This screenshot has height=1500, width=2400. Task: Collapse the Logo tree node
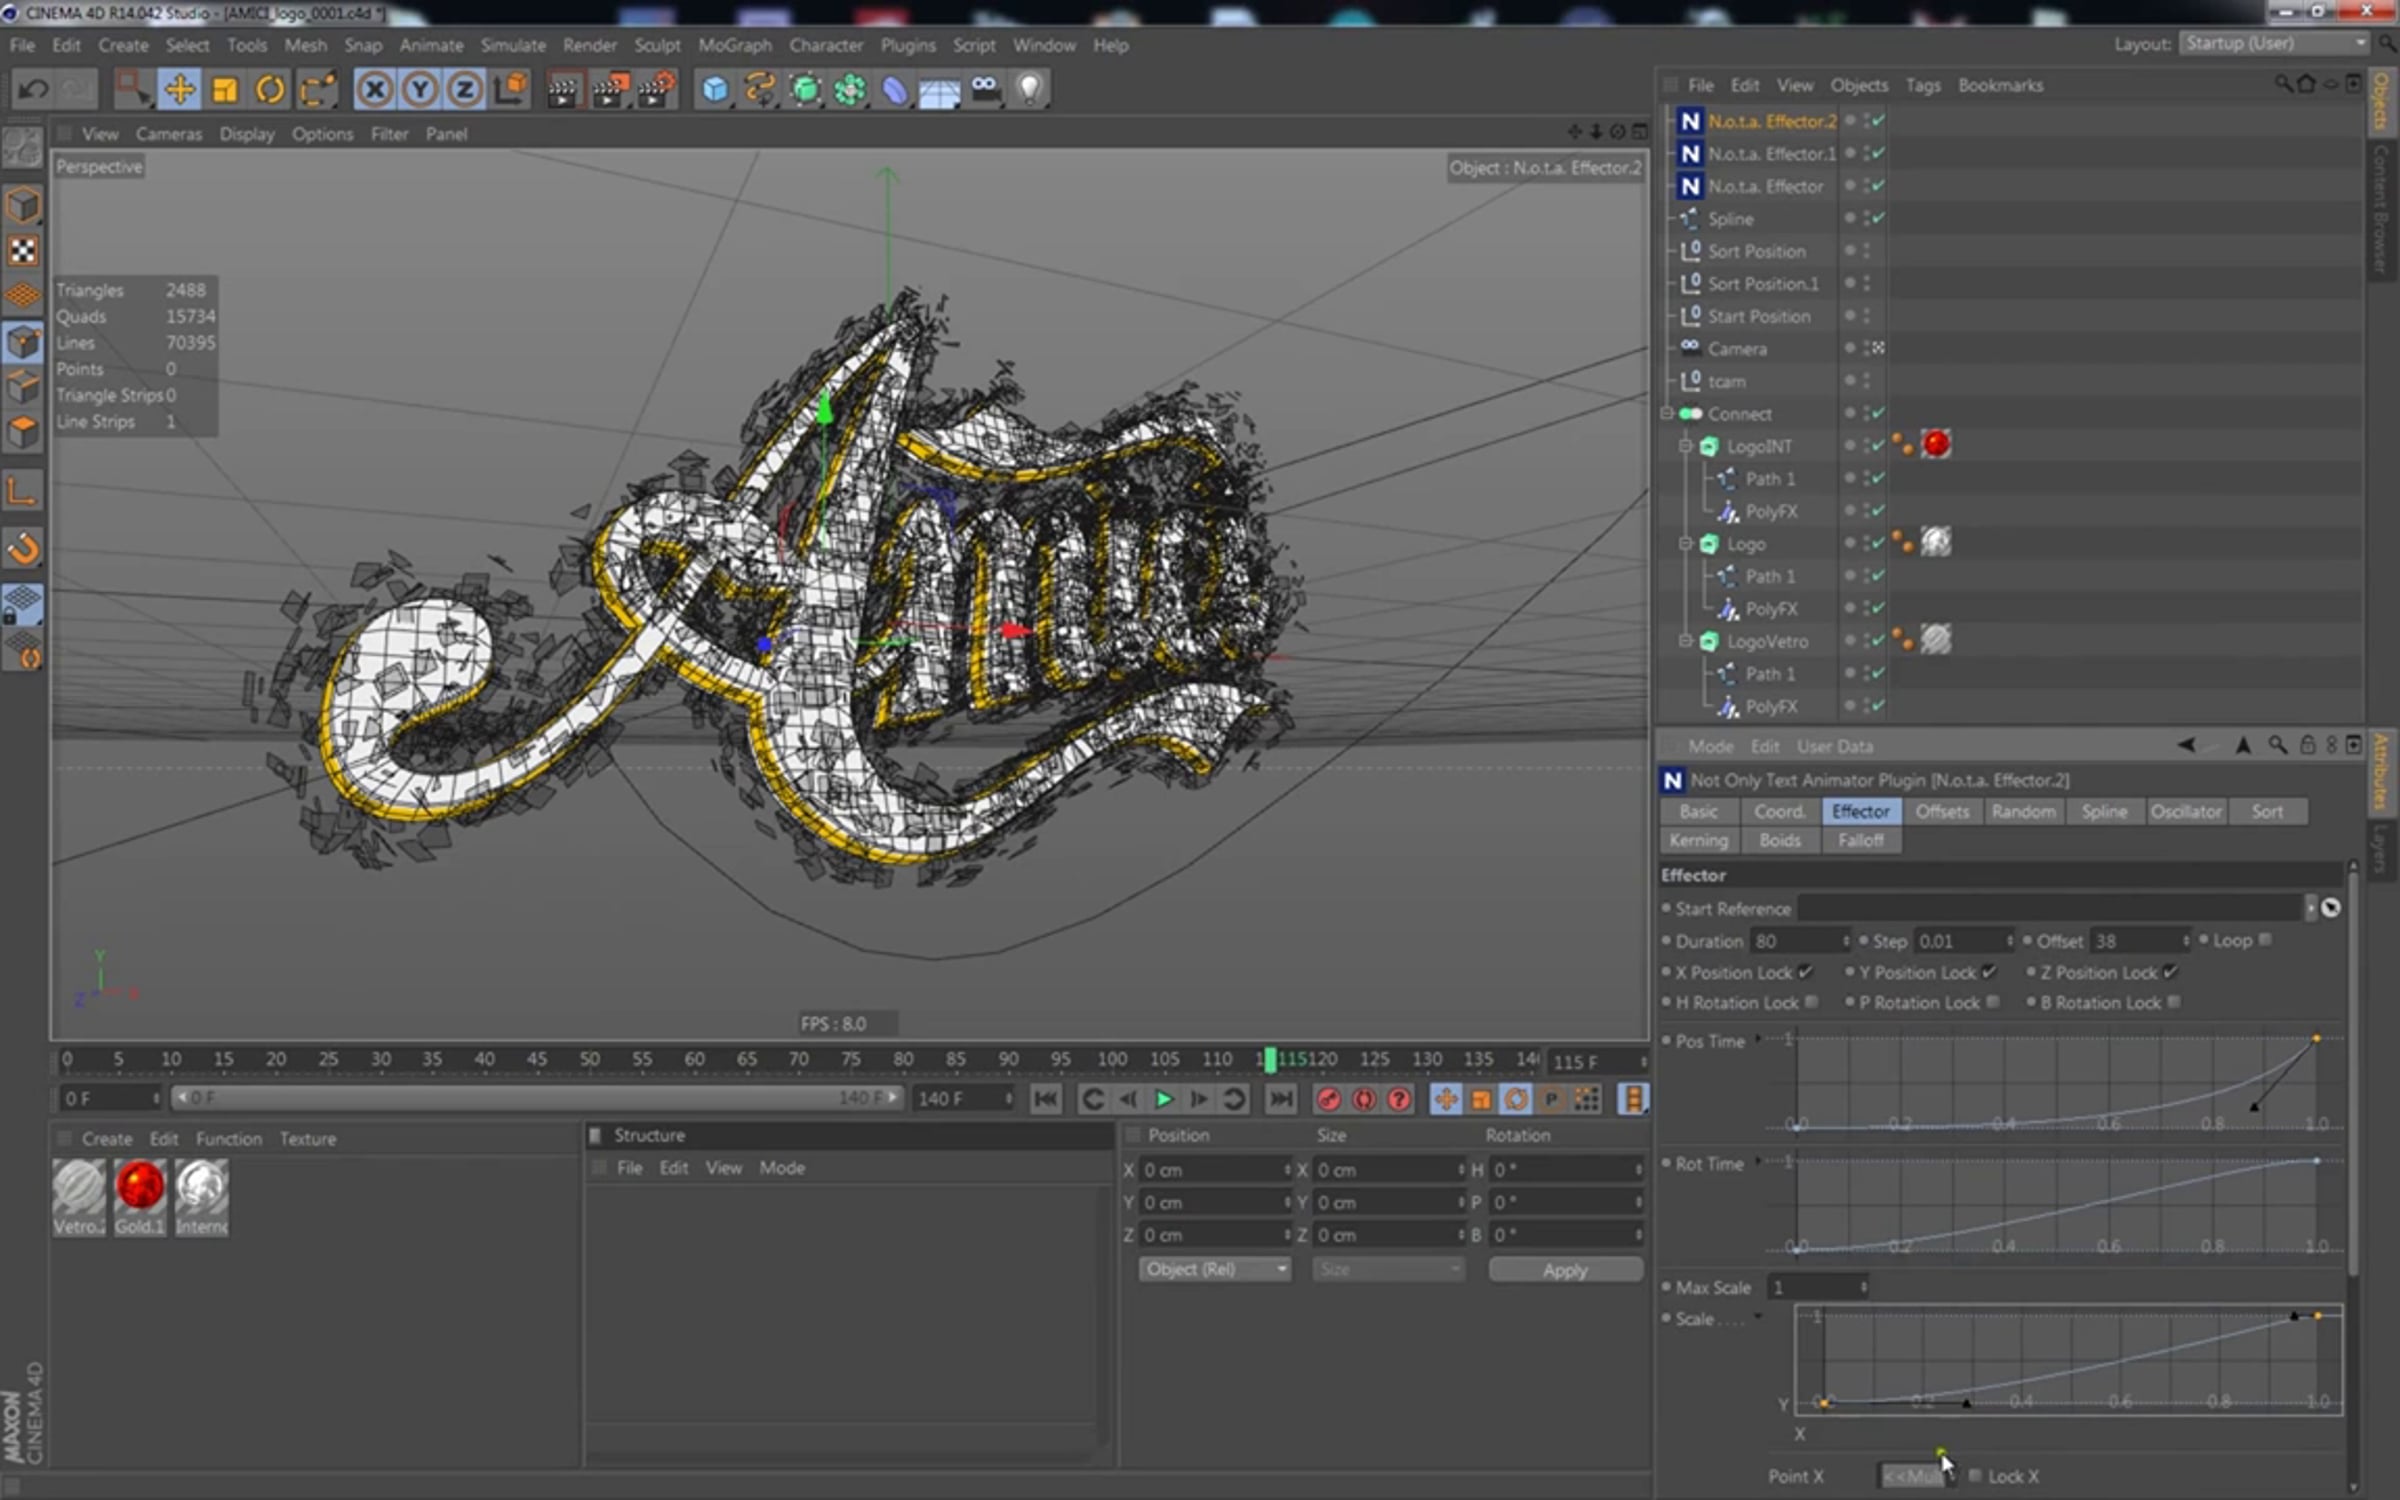point(1686,543)
